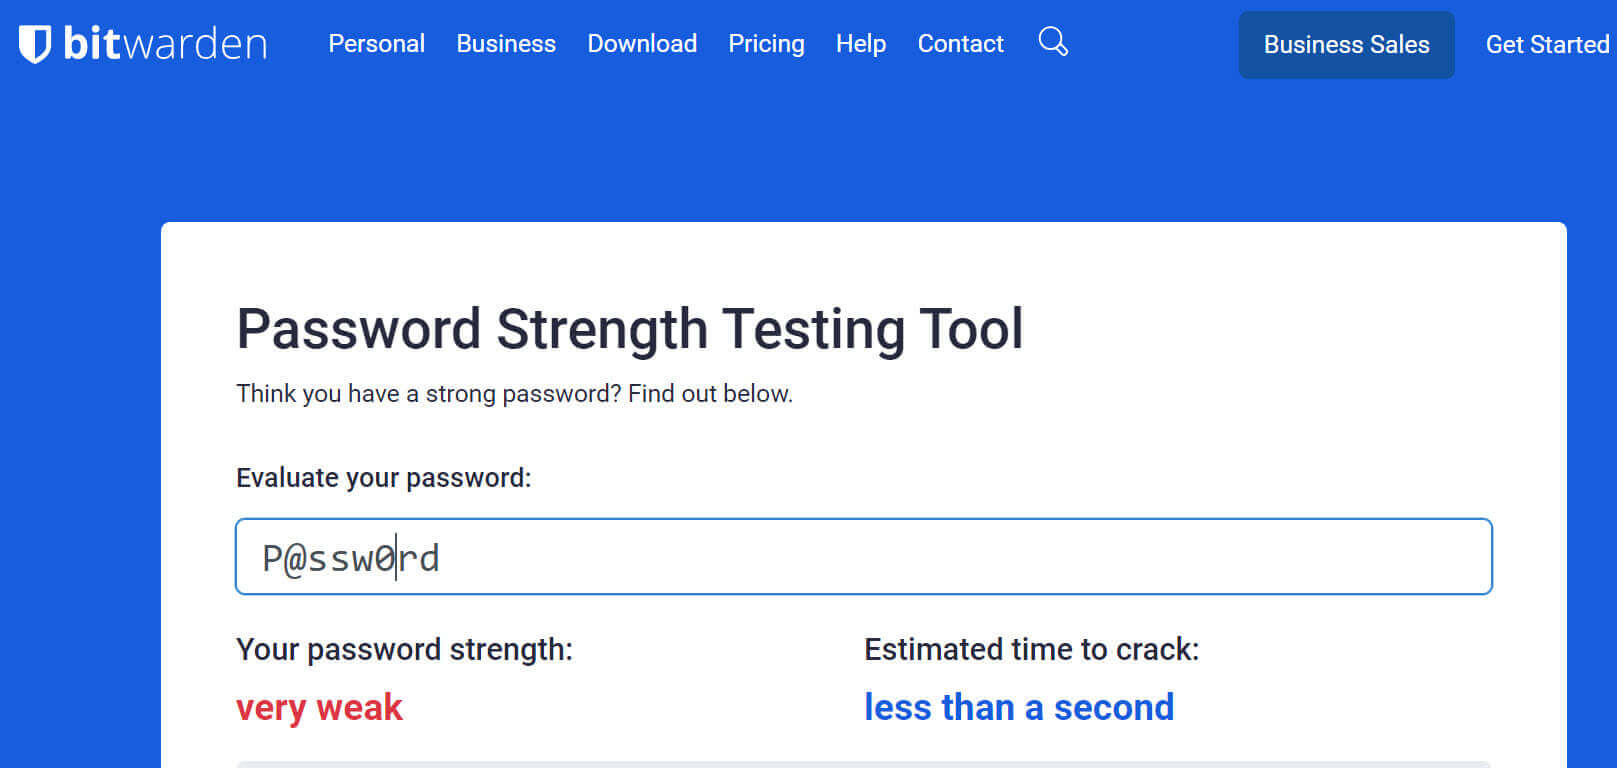This screenshot has width=1617, height=768.
Task: Click the "less than a second" crack estimate
Action: tap(1019, 708)
